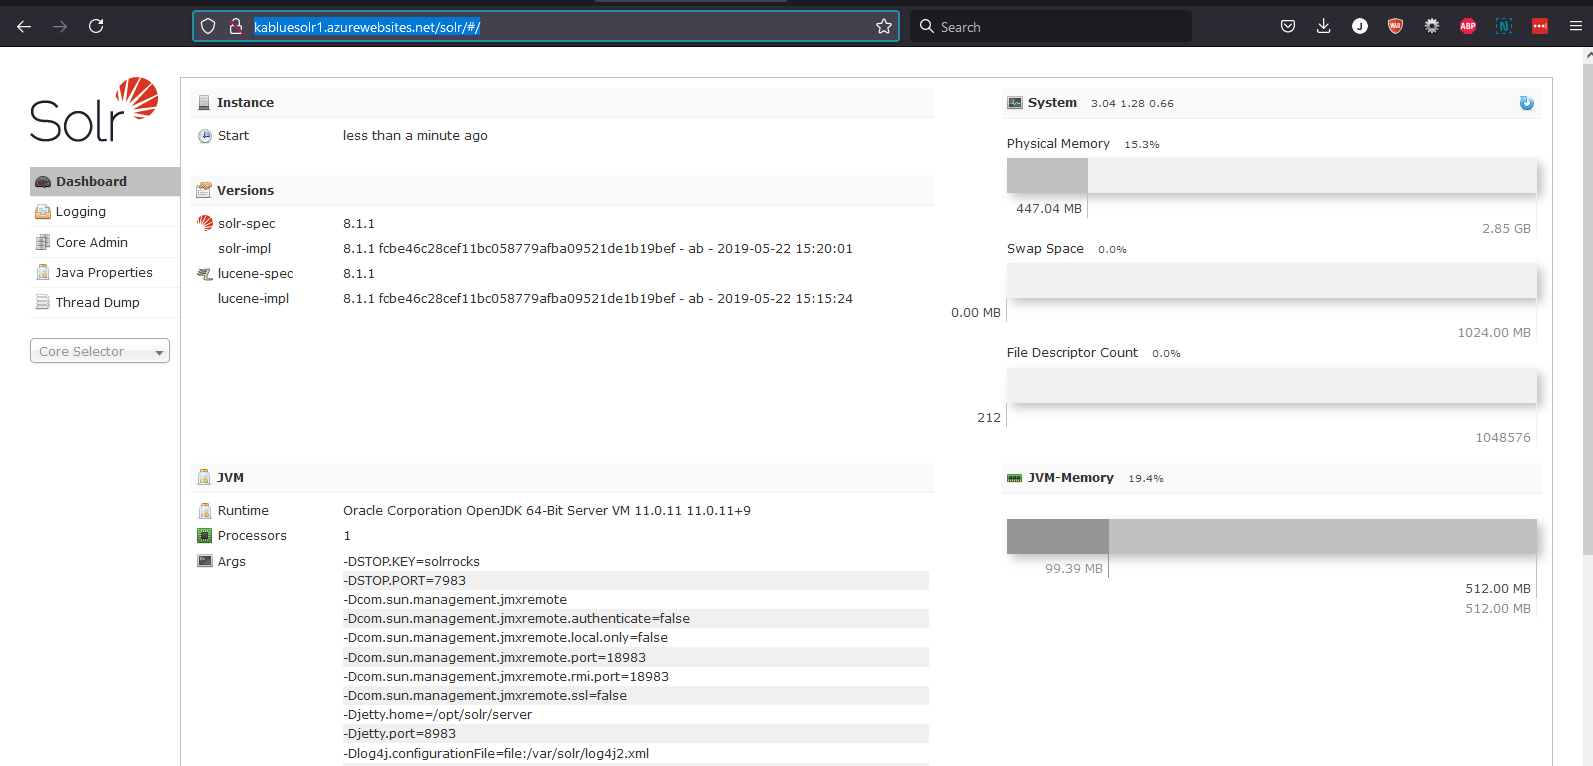Click the shield tracking protection icon
This screenshot has width=1593, height=766.
click(208, 27)
